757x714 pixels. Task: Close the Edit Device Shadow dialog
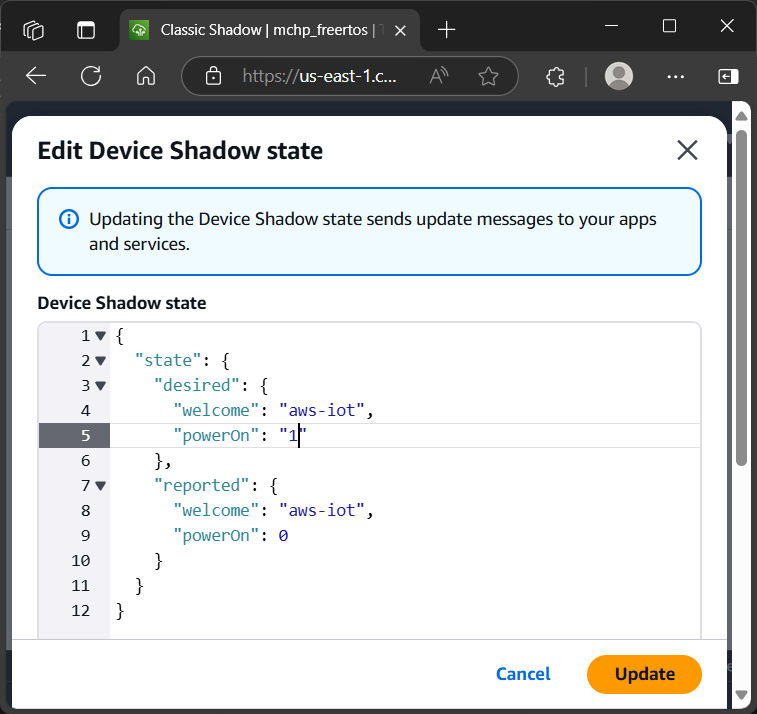687,150
